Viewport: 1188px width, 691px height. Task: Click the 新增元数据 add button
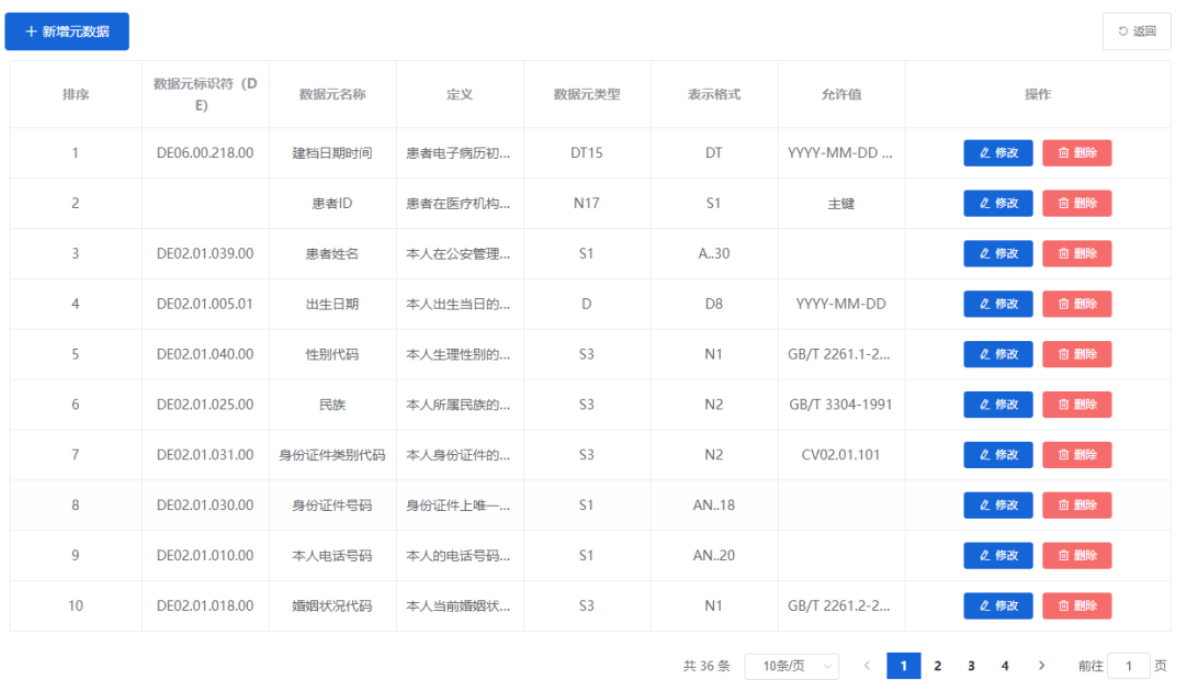click(x=67, y=32)
